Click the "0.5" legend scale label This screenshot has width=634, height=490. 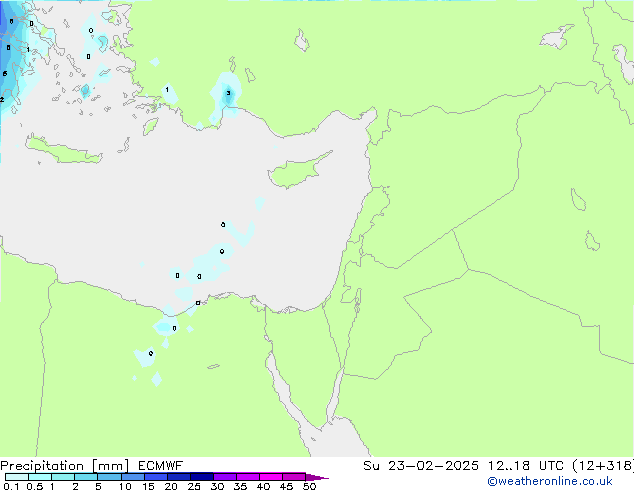[34, 486]
